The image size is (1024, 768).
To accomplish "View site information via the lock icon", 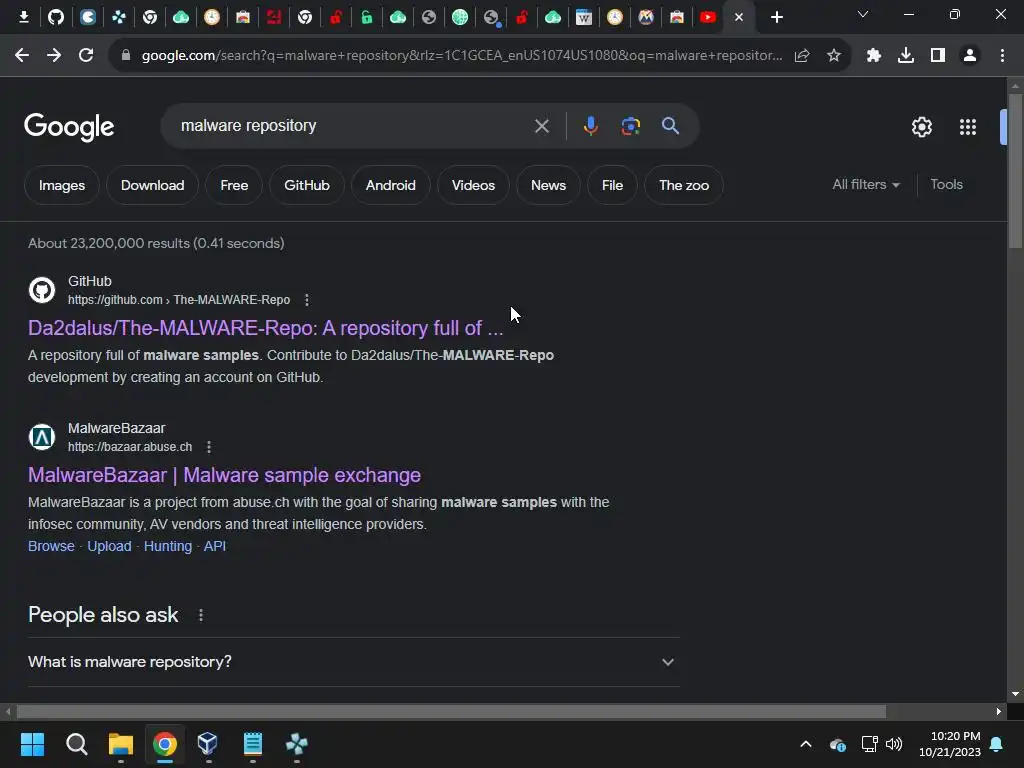I will [126, 56].
